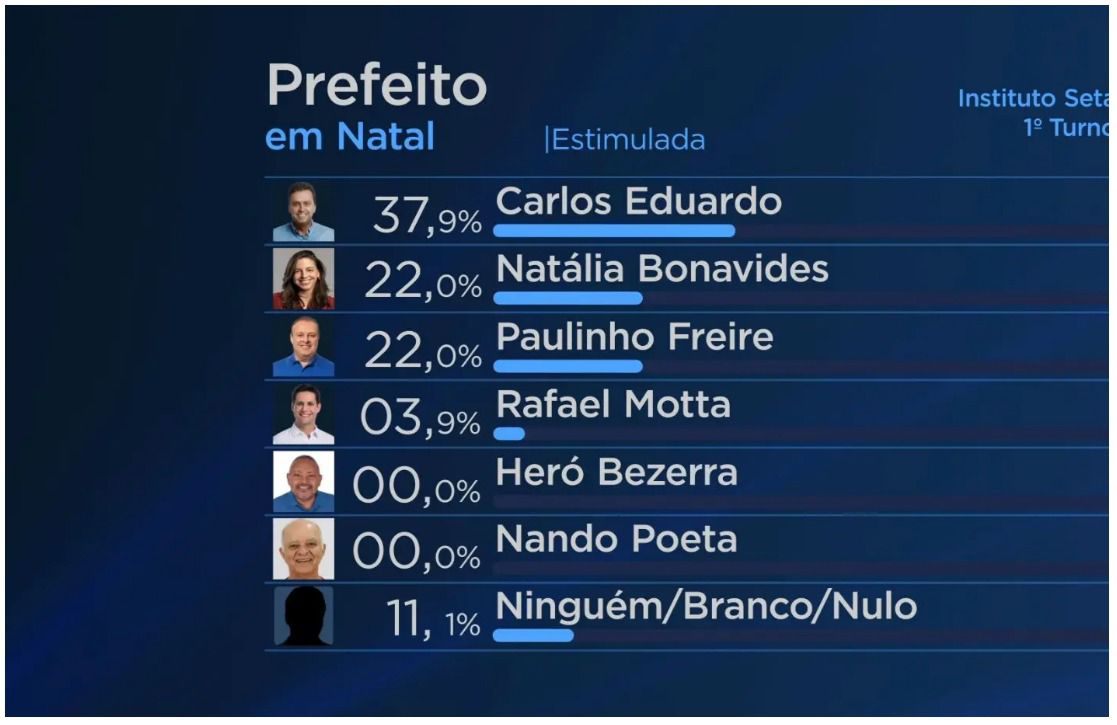This screenshot has width=1117, height=725.
Task: Click the Instituto Seta source text
Action: 1034,98
